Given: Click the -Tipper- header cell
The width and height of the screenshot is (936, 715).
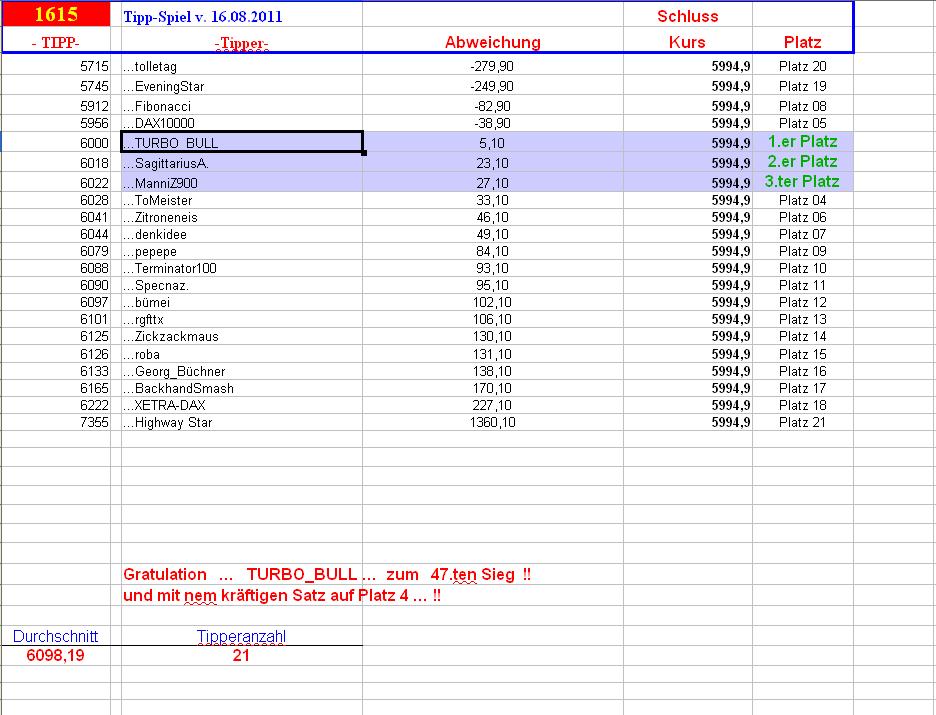Looking at the screenshot, I should click(241, 43).
